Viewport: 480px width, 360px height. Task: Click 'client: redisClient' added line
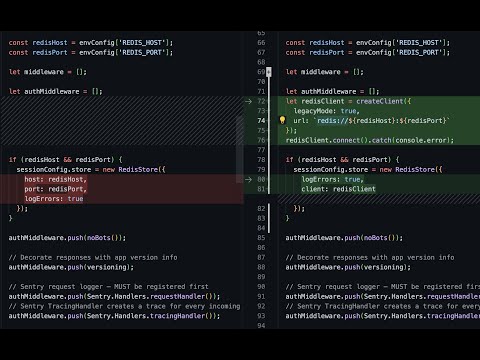(x=338, y=189)
